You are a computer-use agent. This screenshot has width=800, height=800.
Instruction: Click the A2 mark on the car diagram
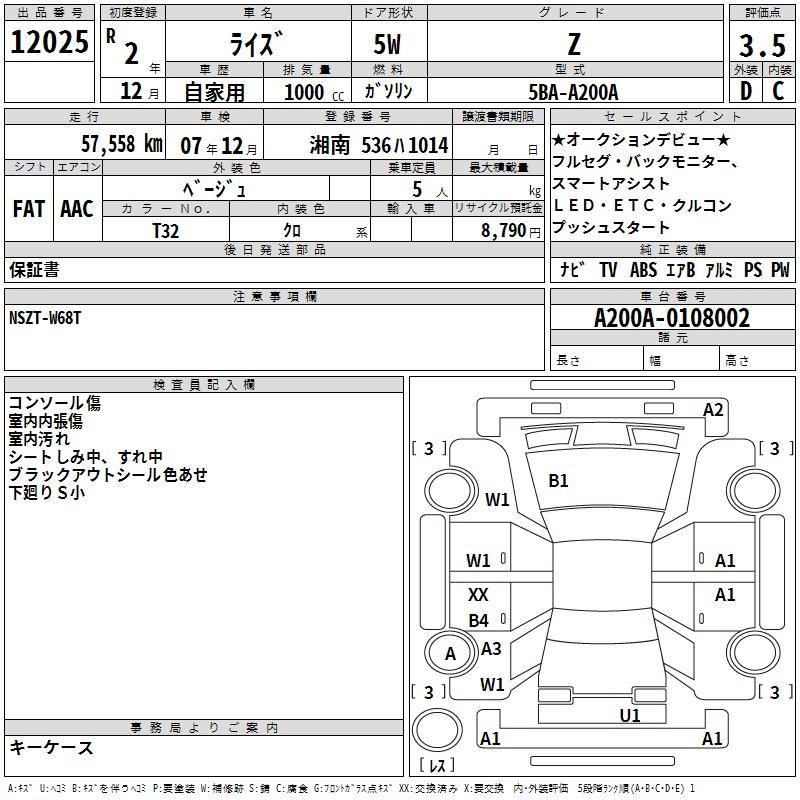point(713,410)
